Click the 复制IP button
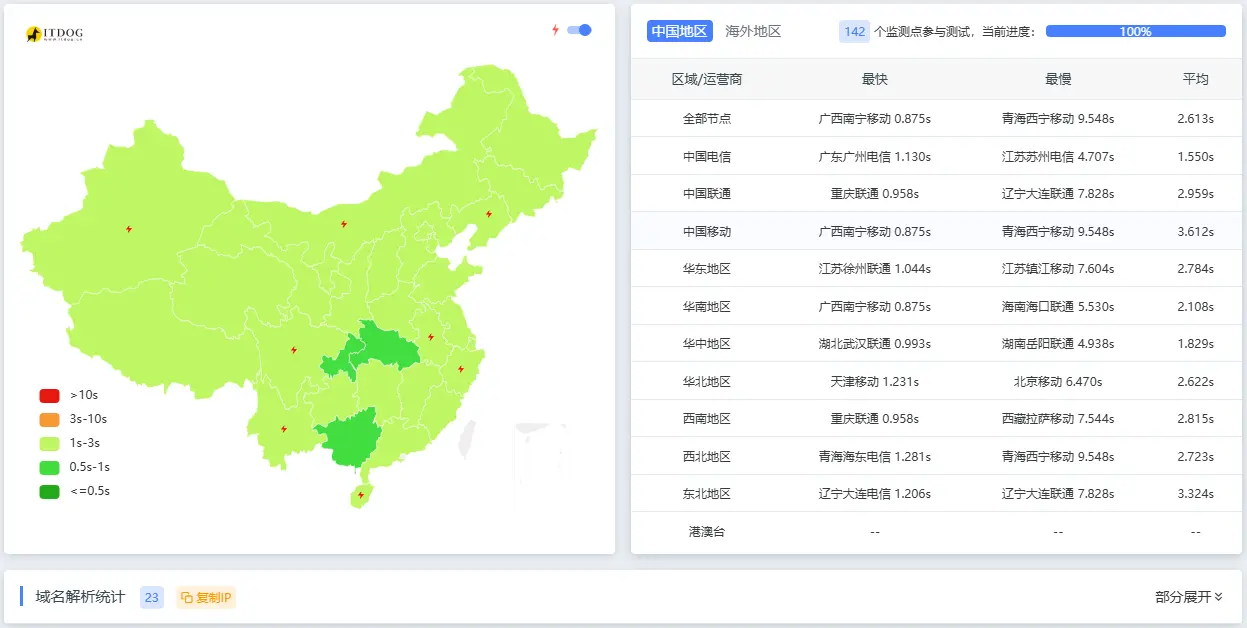 (205, 597)
